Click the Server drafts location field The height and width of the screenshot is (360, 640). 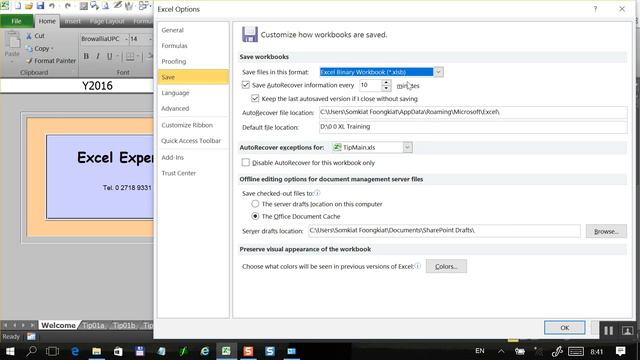tap(444, 231)
